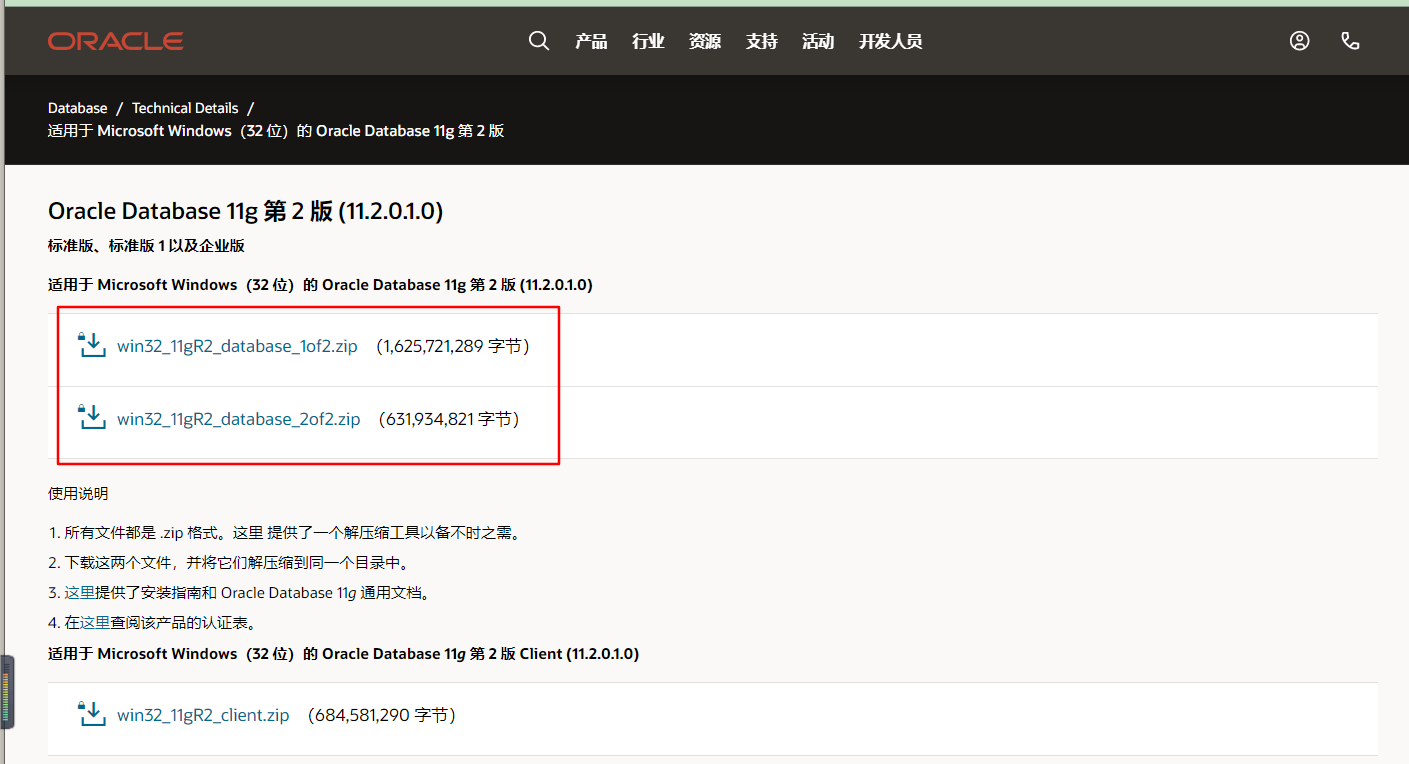Viewport: 1409px width, 764px height.
Task: Open the search magnifier icon
Action: [539, 40]
